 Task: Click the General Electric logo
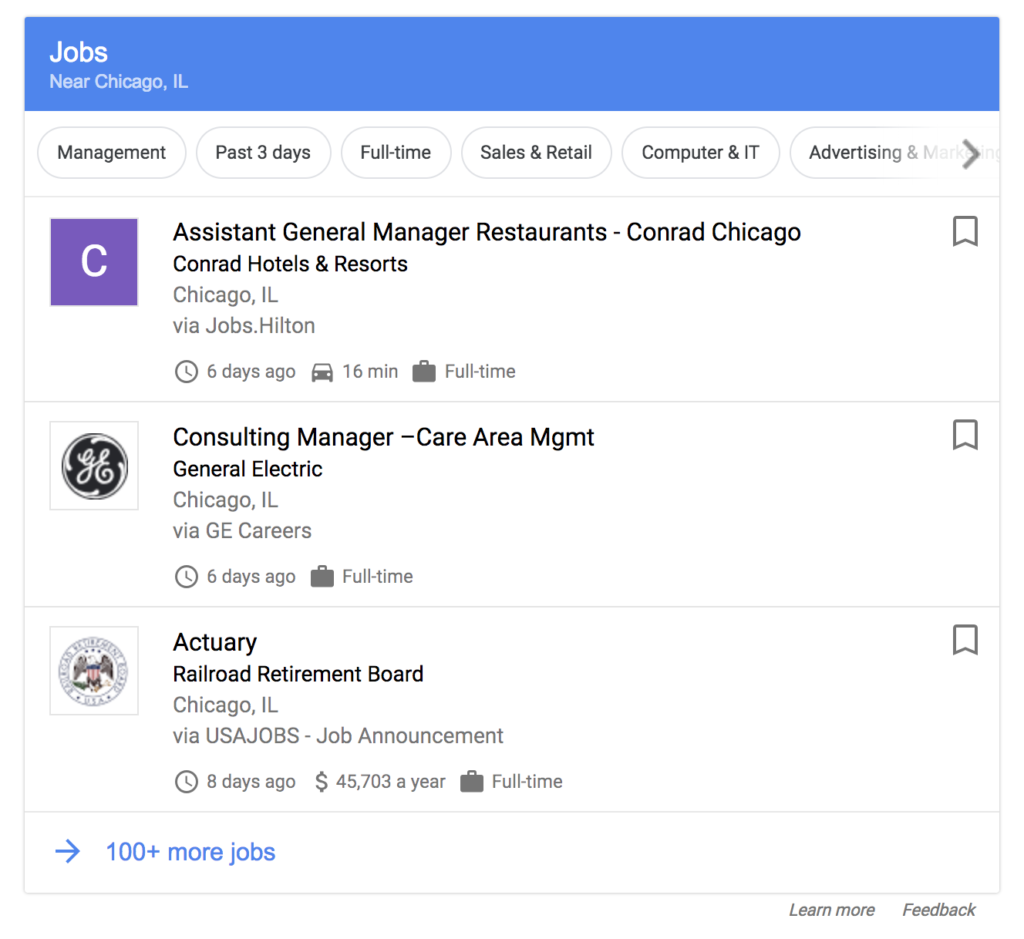coord(94,466)
